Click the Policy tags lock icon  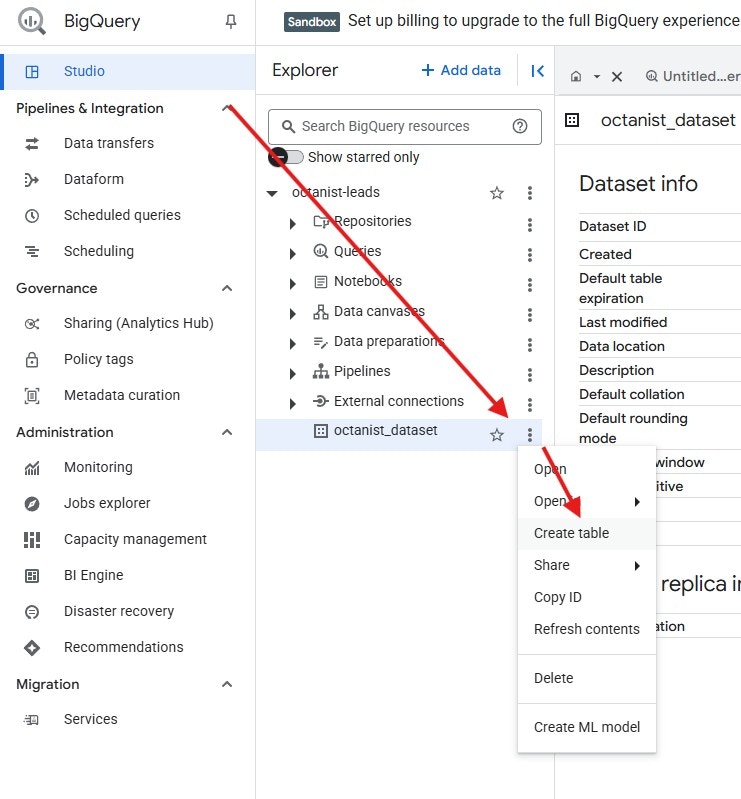32,360
